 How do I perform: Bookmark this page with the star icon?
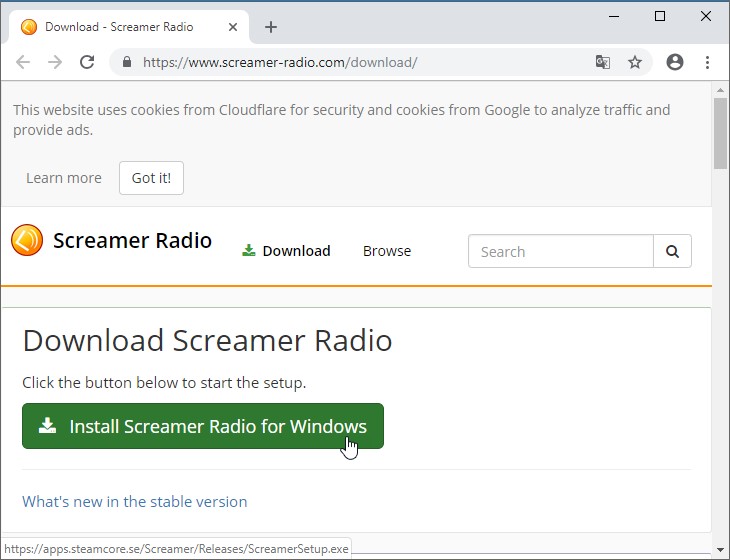635,62
